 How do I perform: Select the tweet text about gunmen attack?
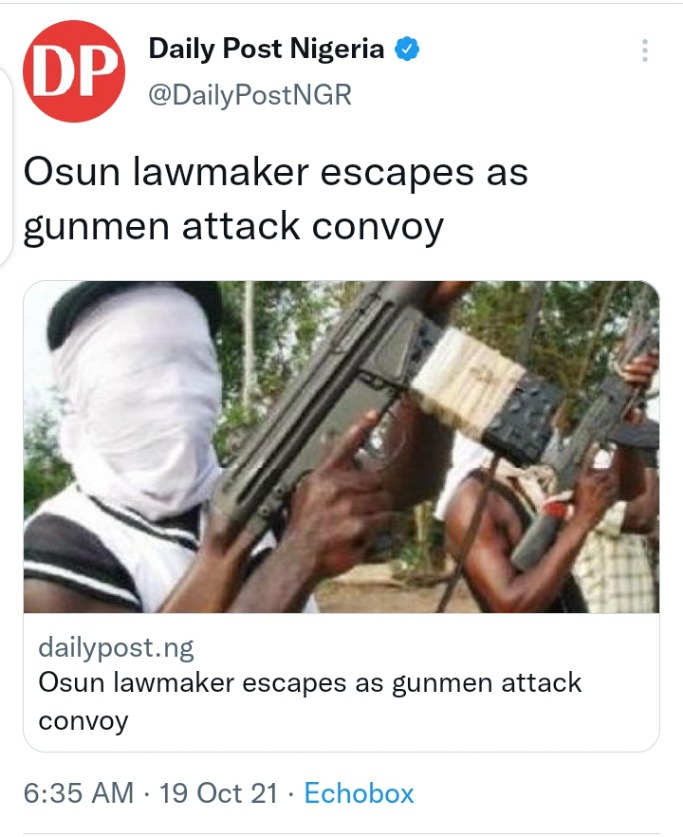coord(275,200)
